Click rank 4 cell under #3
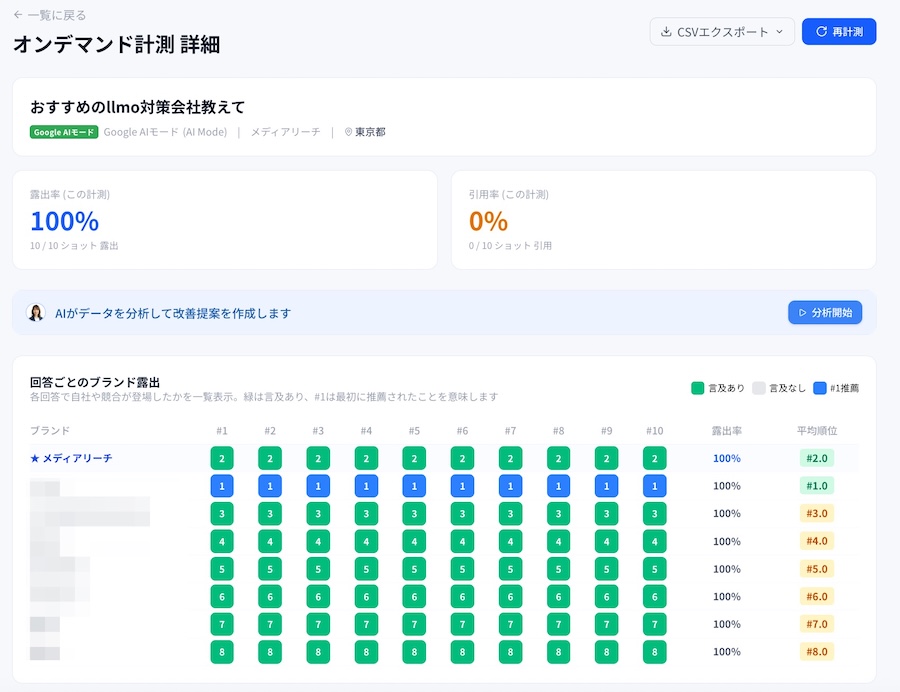 318,541
